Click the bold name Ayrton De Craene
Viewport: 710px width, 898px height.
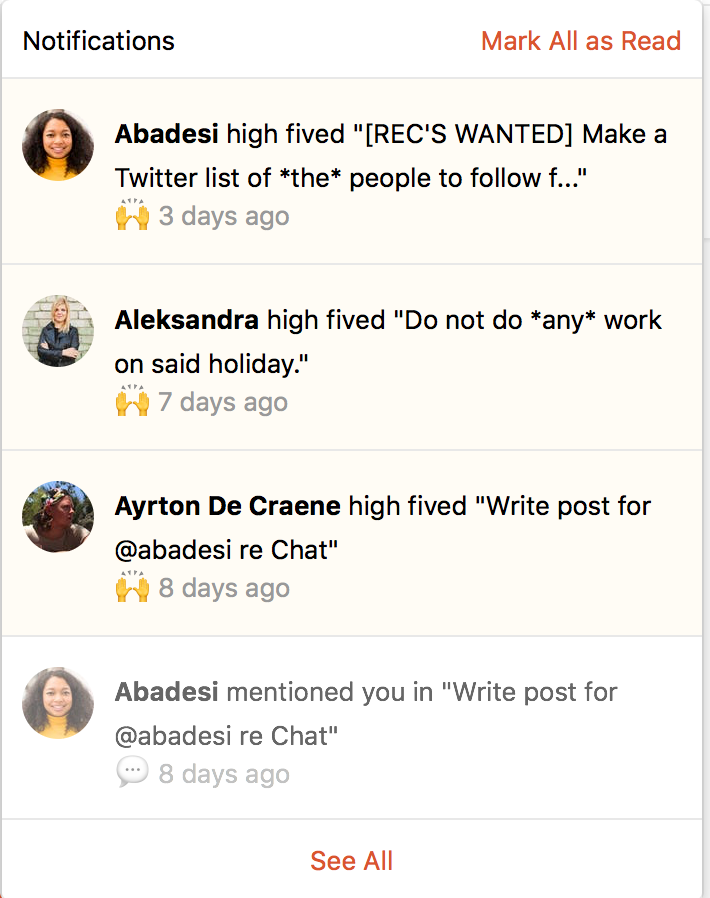tap(228, 506)
